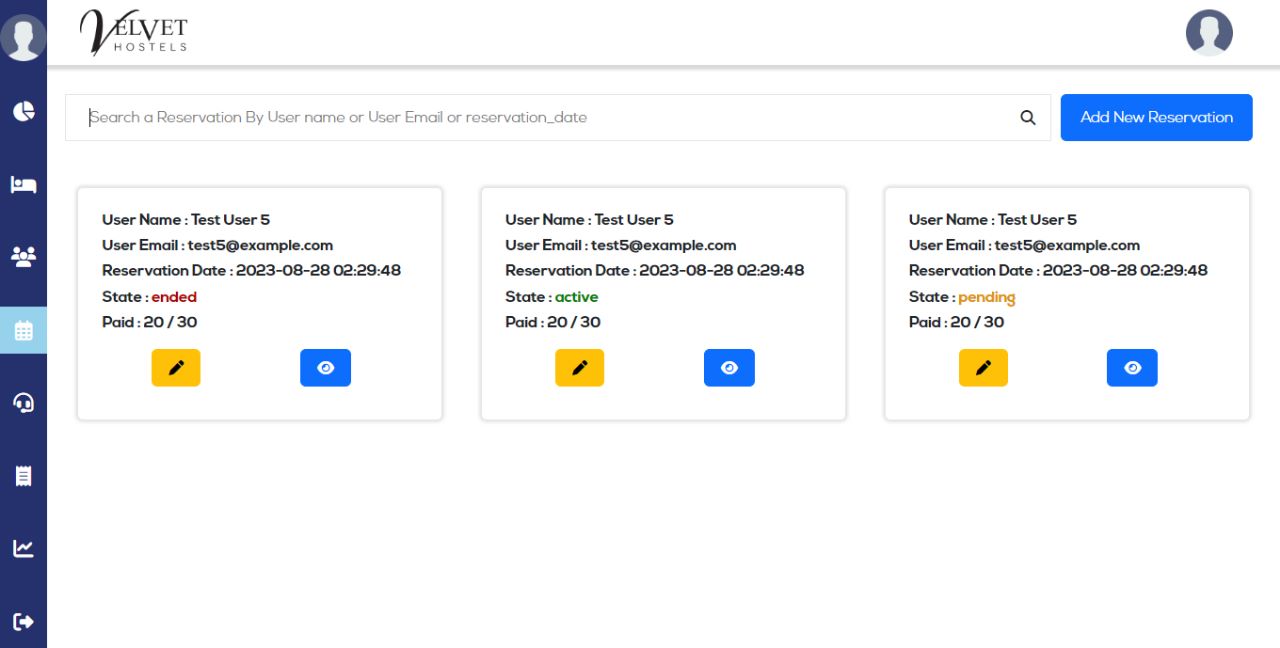Open the profile avatar in top right

click(1209, 33)
